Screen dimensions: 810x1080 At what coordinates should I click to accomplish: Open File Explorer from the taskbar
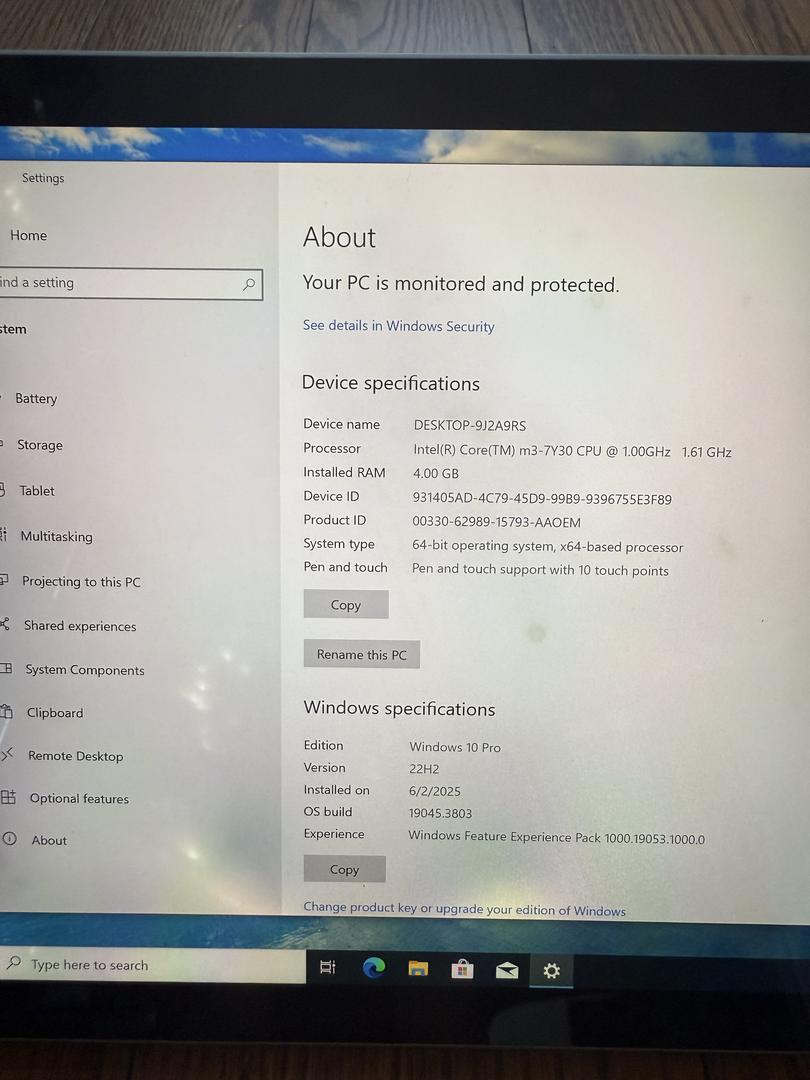pyautogui.click(x=418, y=968)
